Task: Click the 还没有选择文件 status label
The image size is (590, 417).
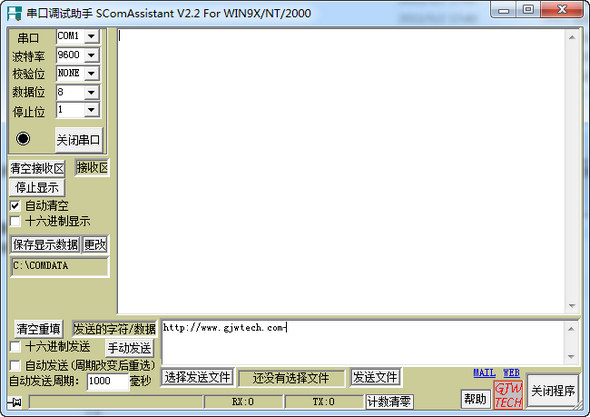Action: coord(291,378)
